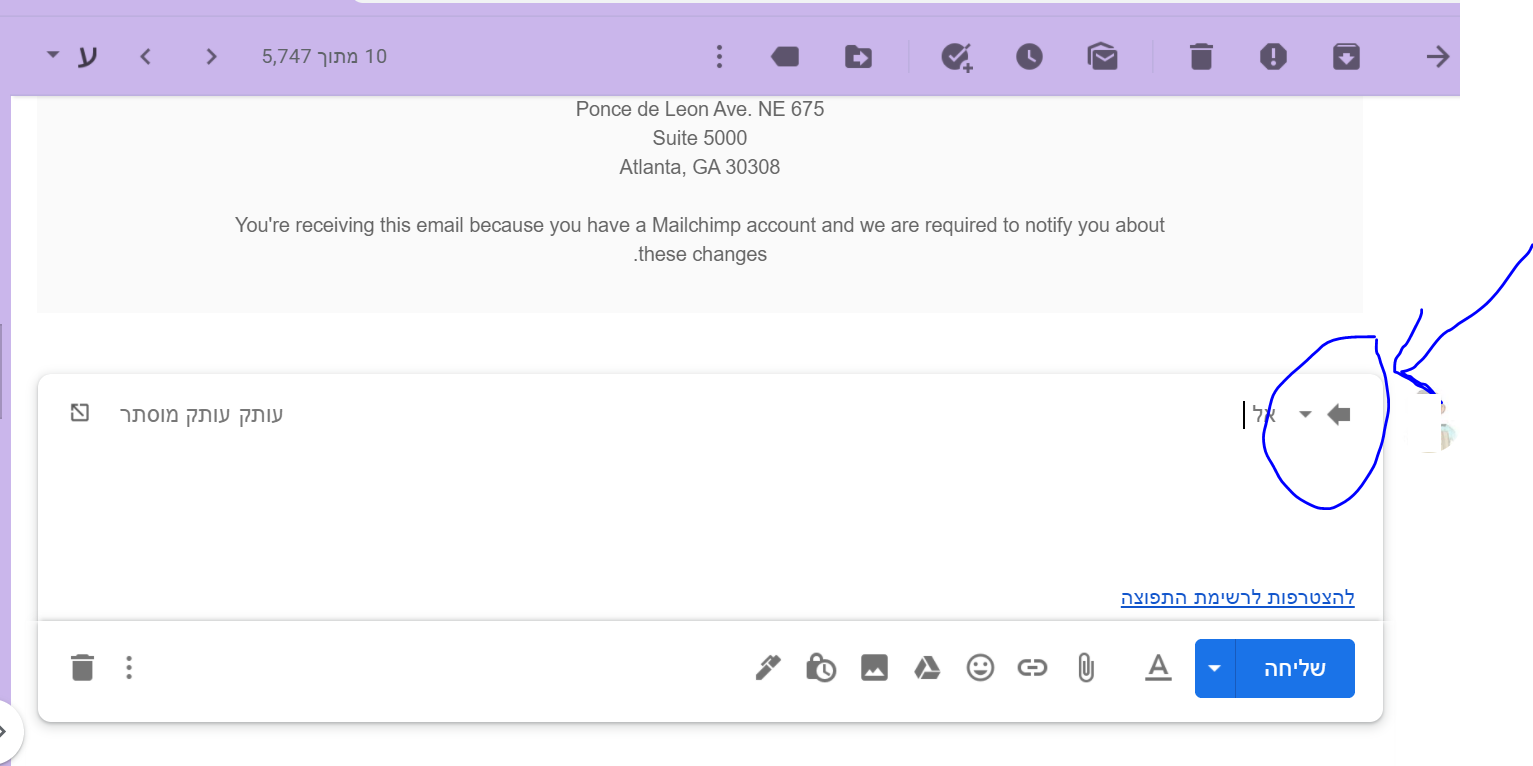Viewport: 1533px width, 766px height.
Task: Attach a file with the paperclip icon
Action: (1085, 667)
